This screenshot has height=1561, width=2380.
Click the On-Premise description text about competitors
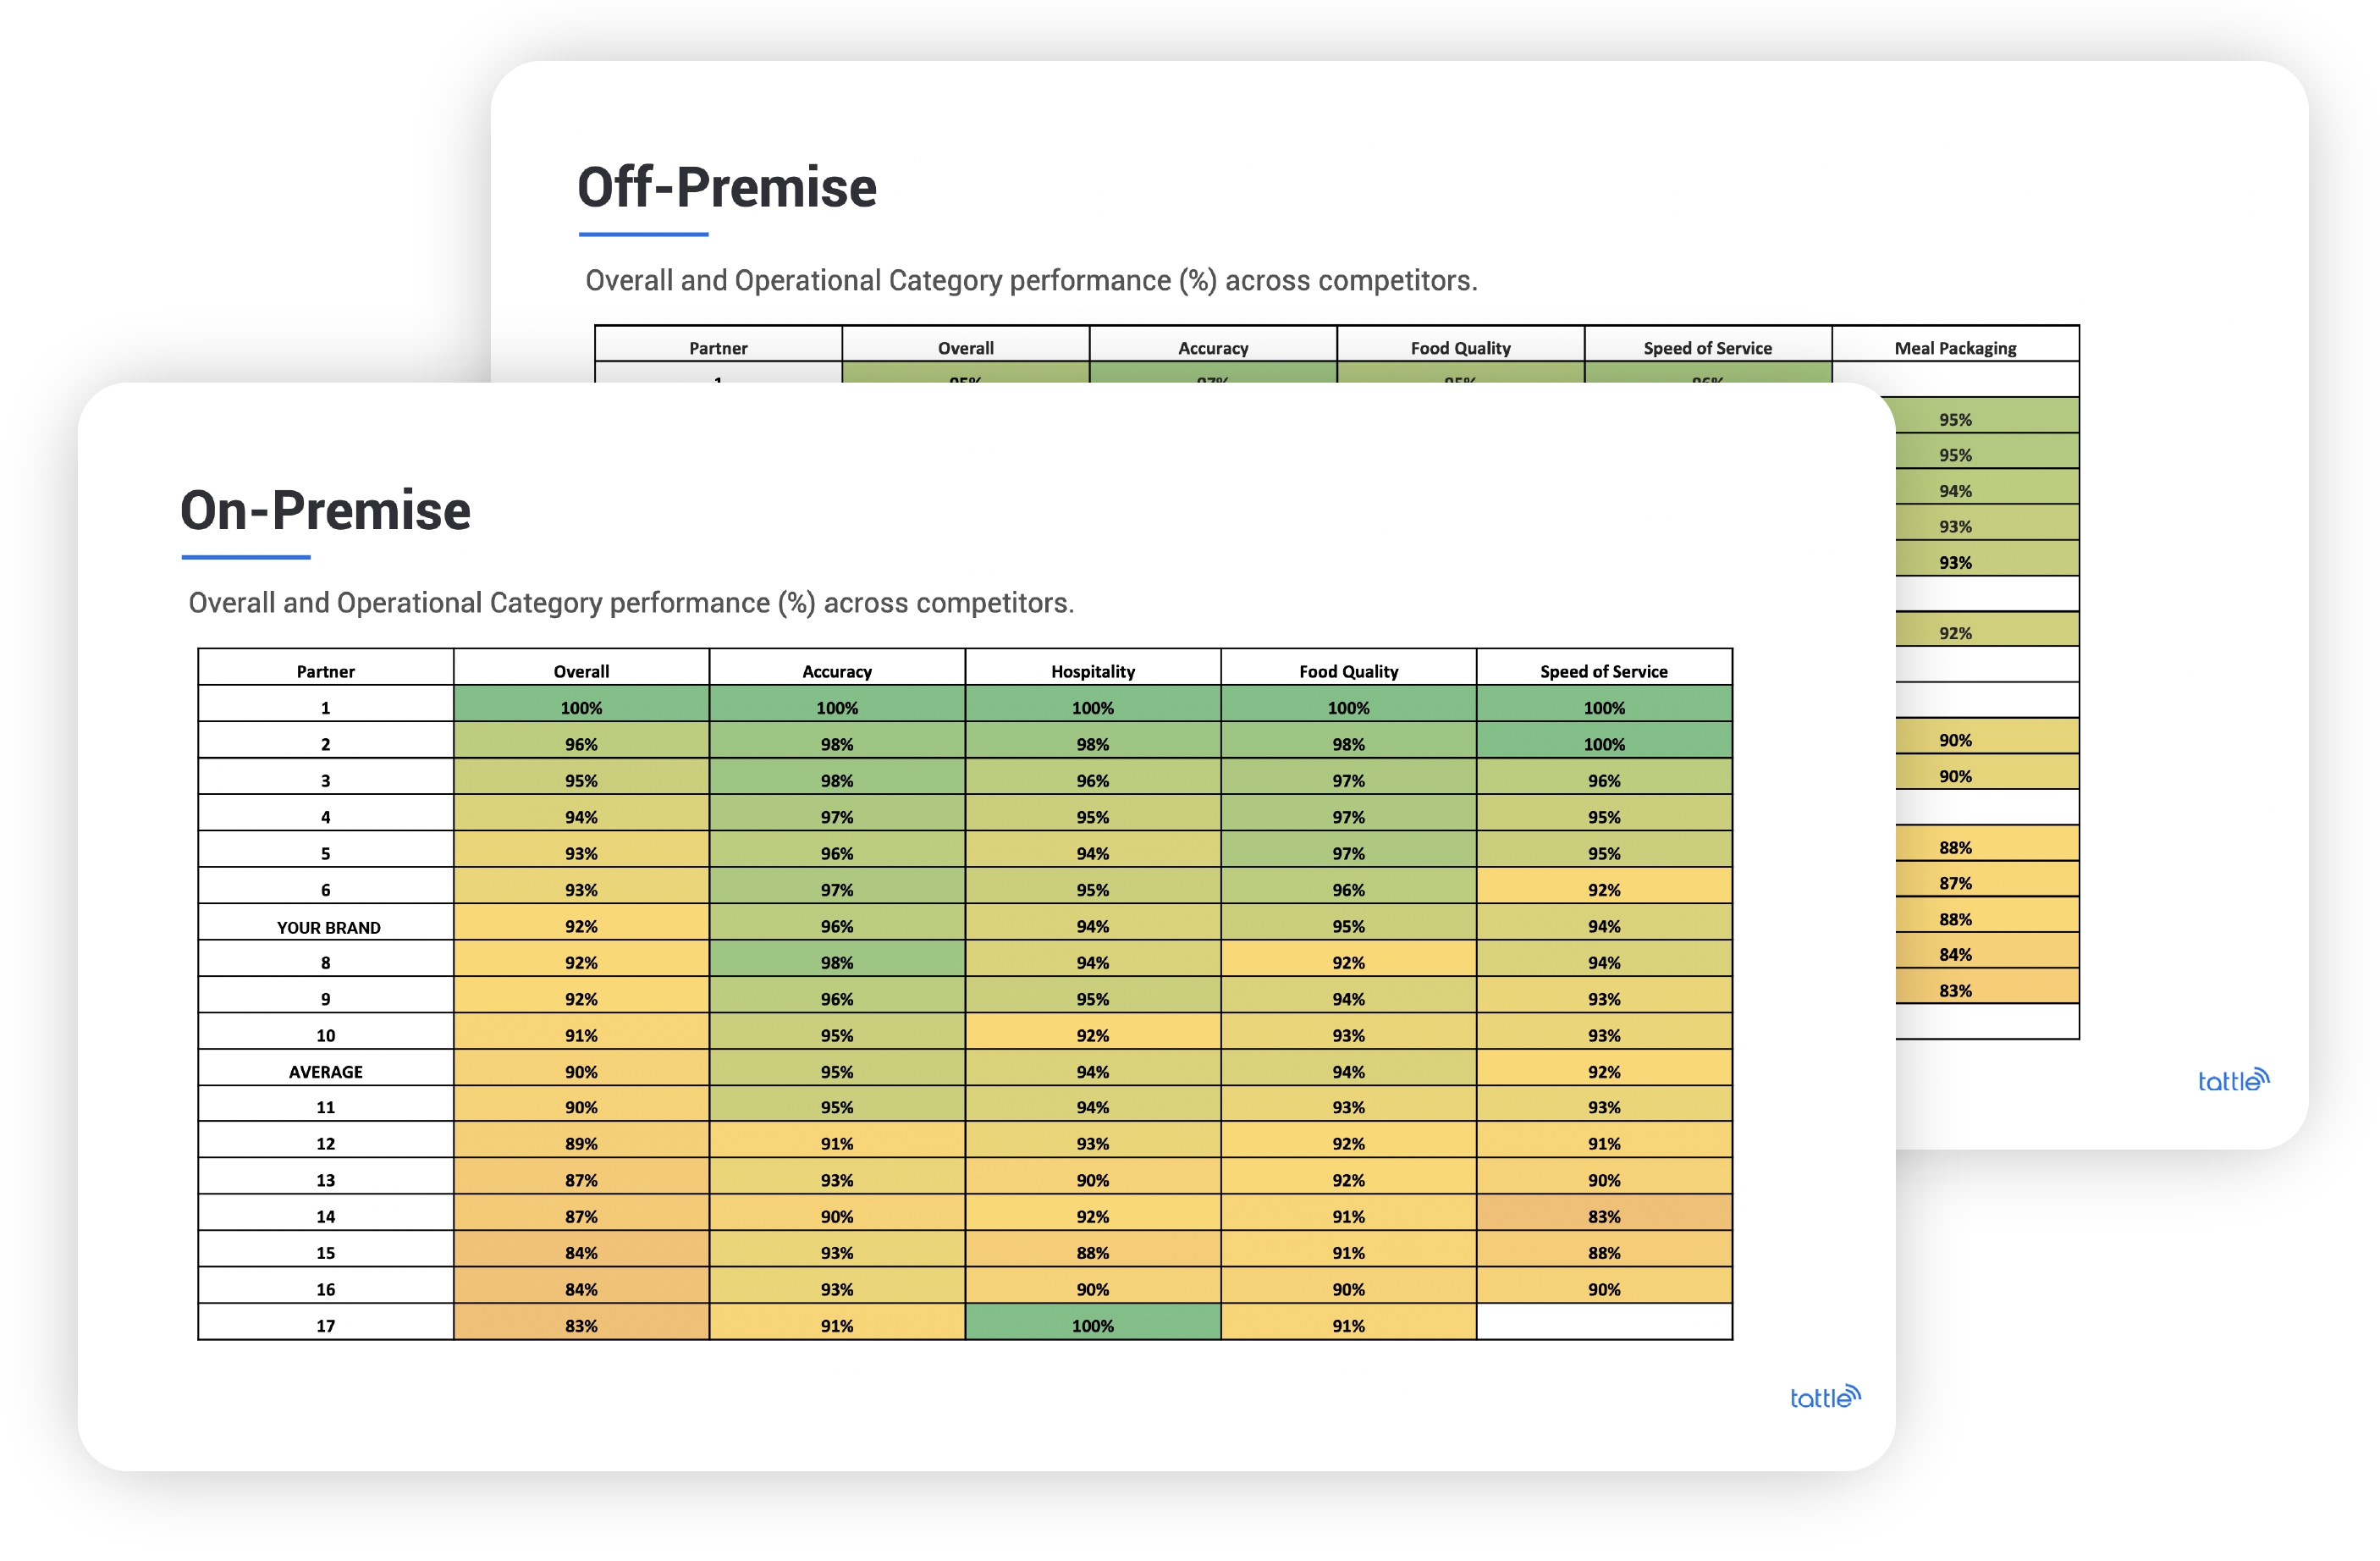pyautogui.click(x=630, y=602)
